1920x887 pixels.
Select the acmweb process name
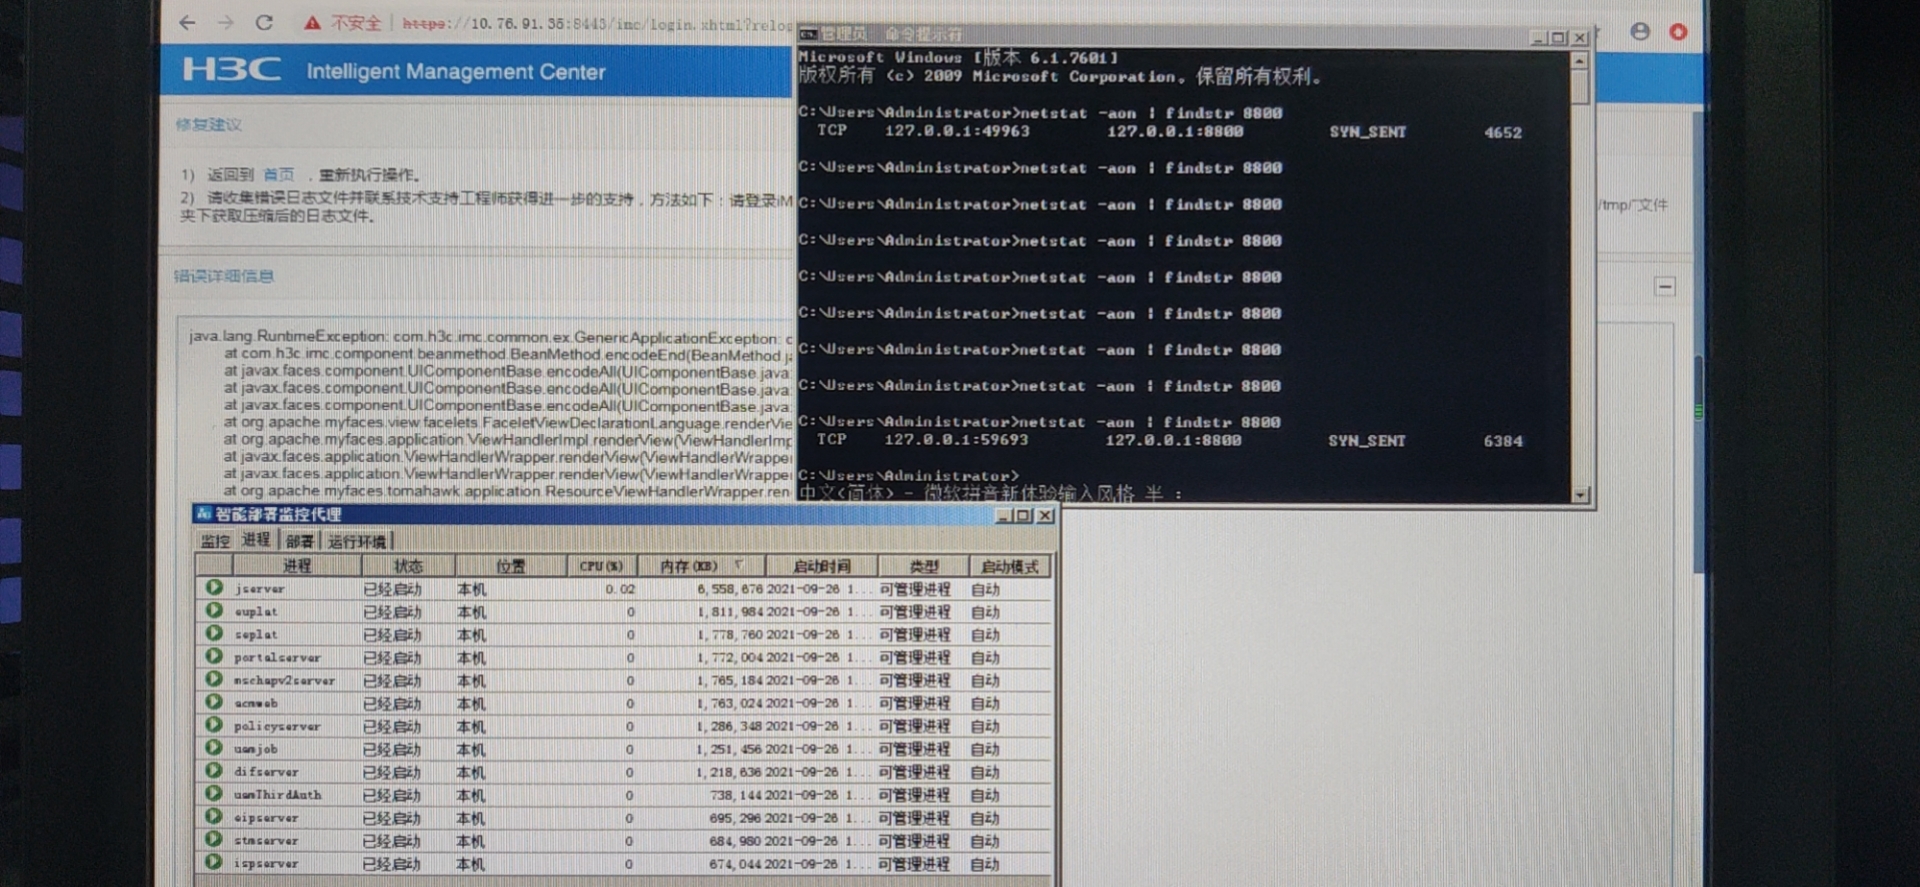pos(256,704)
